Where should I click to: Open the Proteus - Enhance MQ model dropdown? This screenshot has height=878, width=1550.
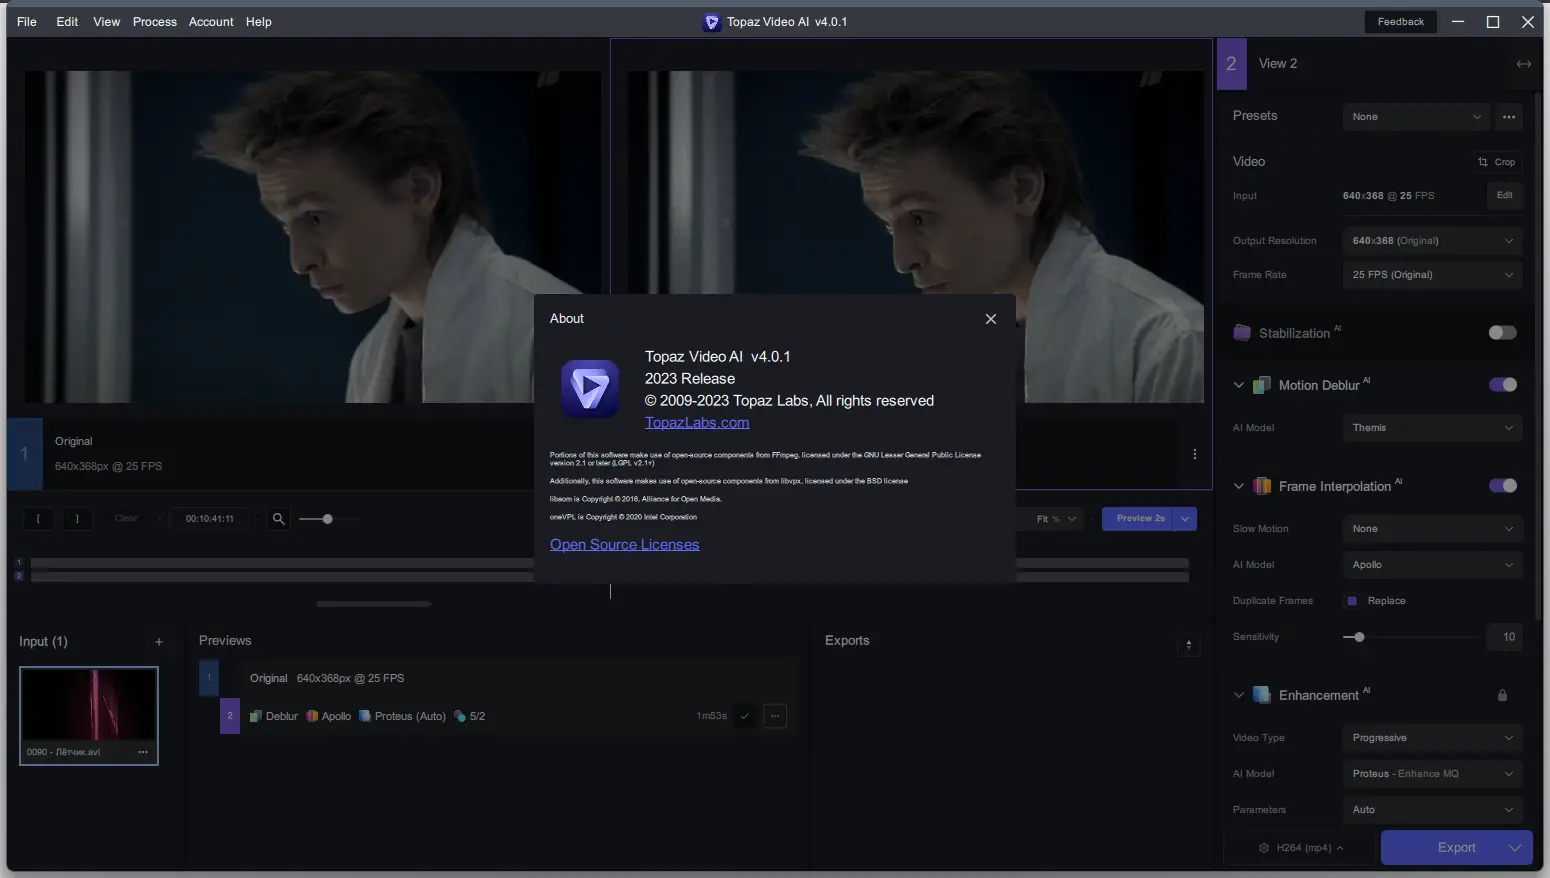[x=1432, y=774]
